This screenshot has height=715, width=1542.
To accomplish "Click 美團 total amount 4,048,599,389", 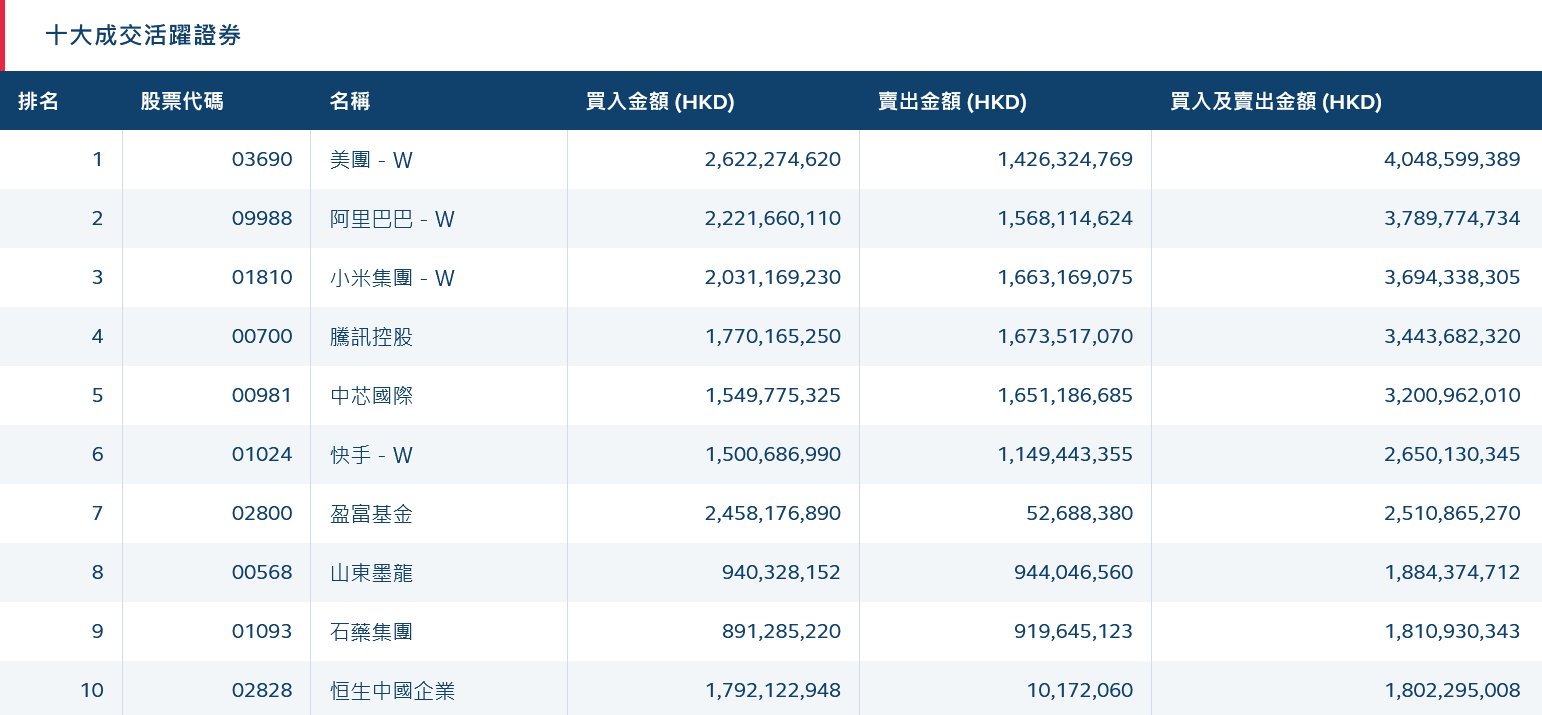I will coord(1452,160).
